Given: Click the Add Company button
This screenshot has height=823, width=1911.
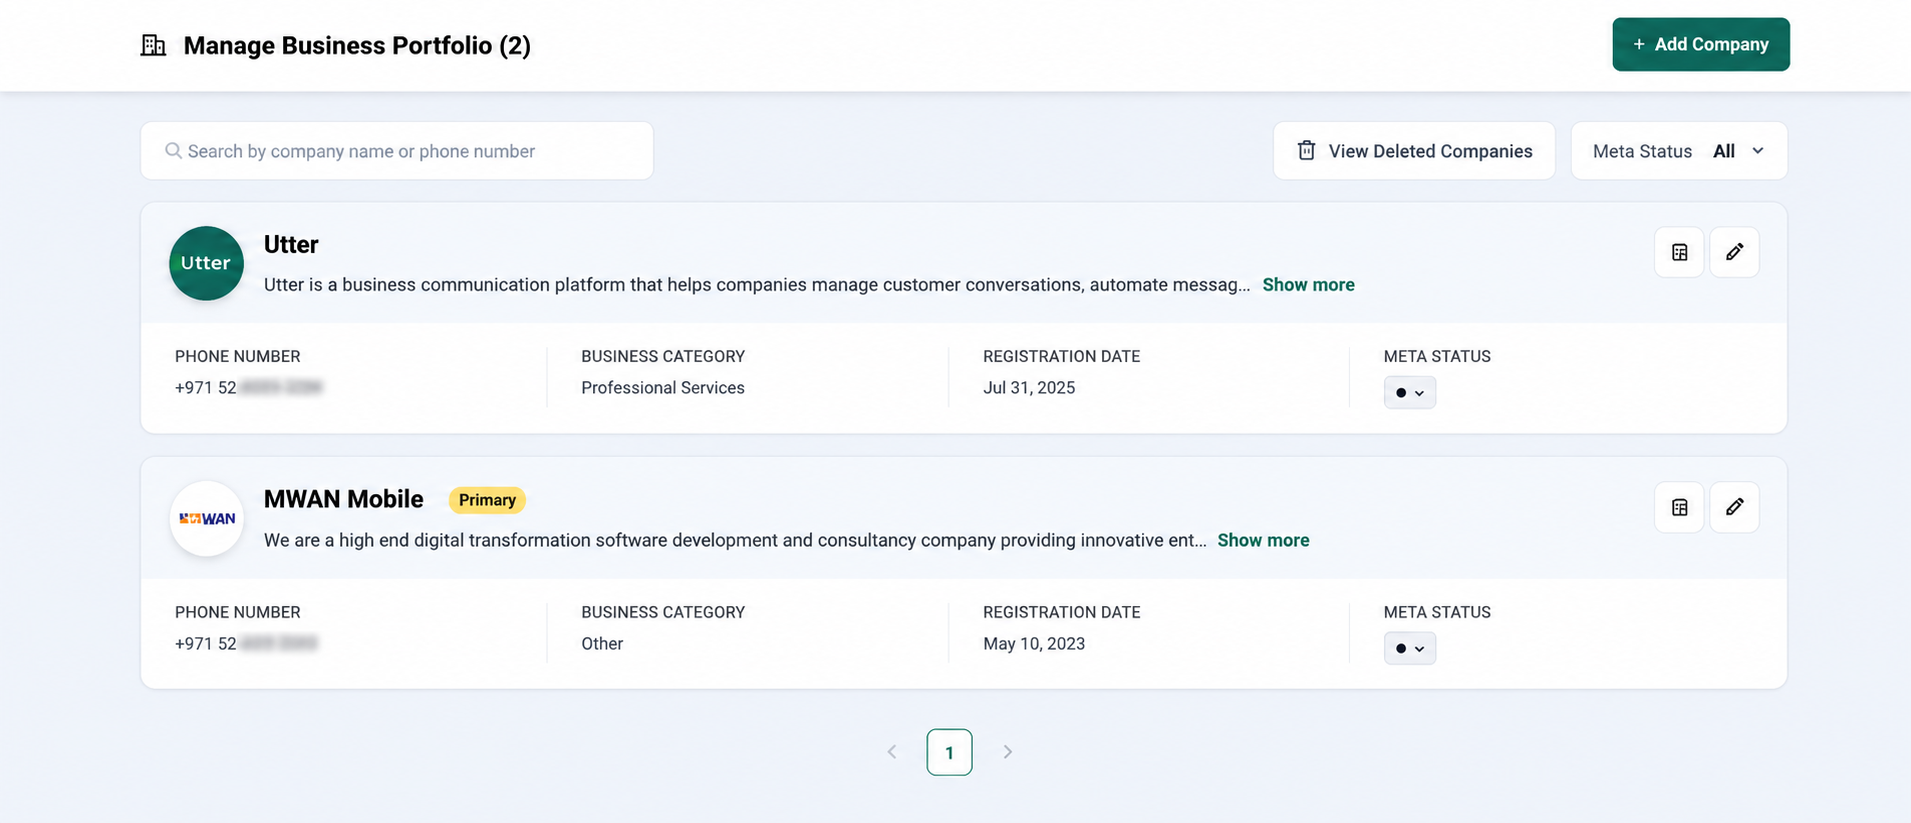Looking at the screenshot, I should tap(1700, 44).
